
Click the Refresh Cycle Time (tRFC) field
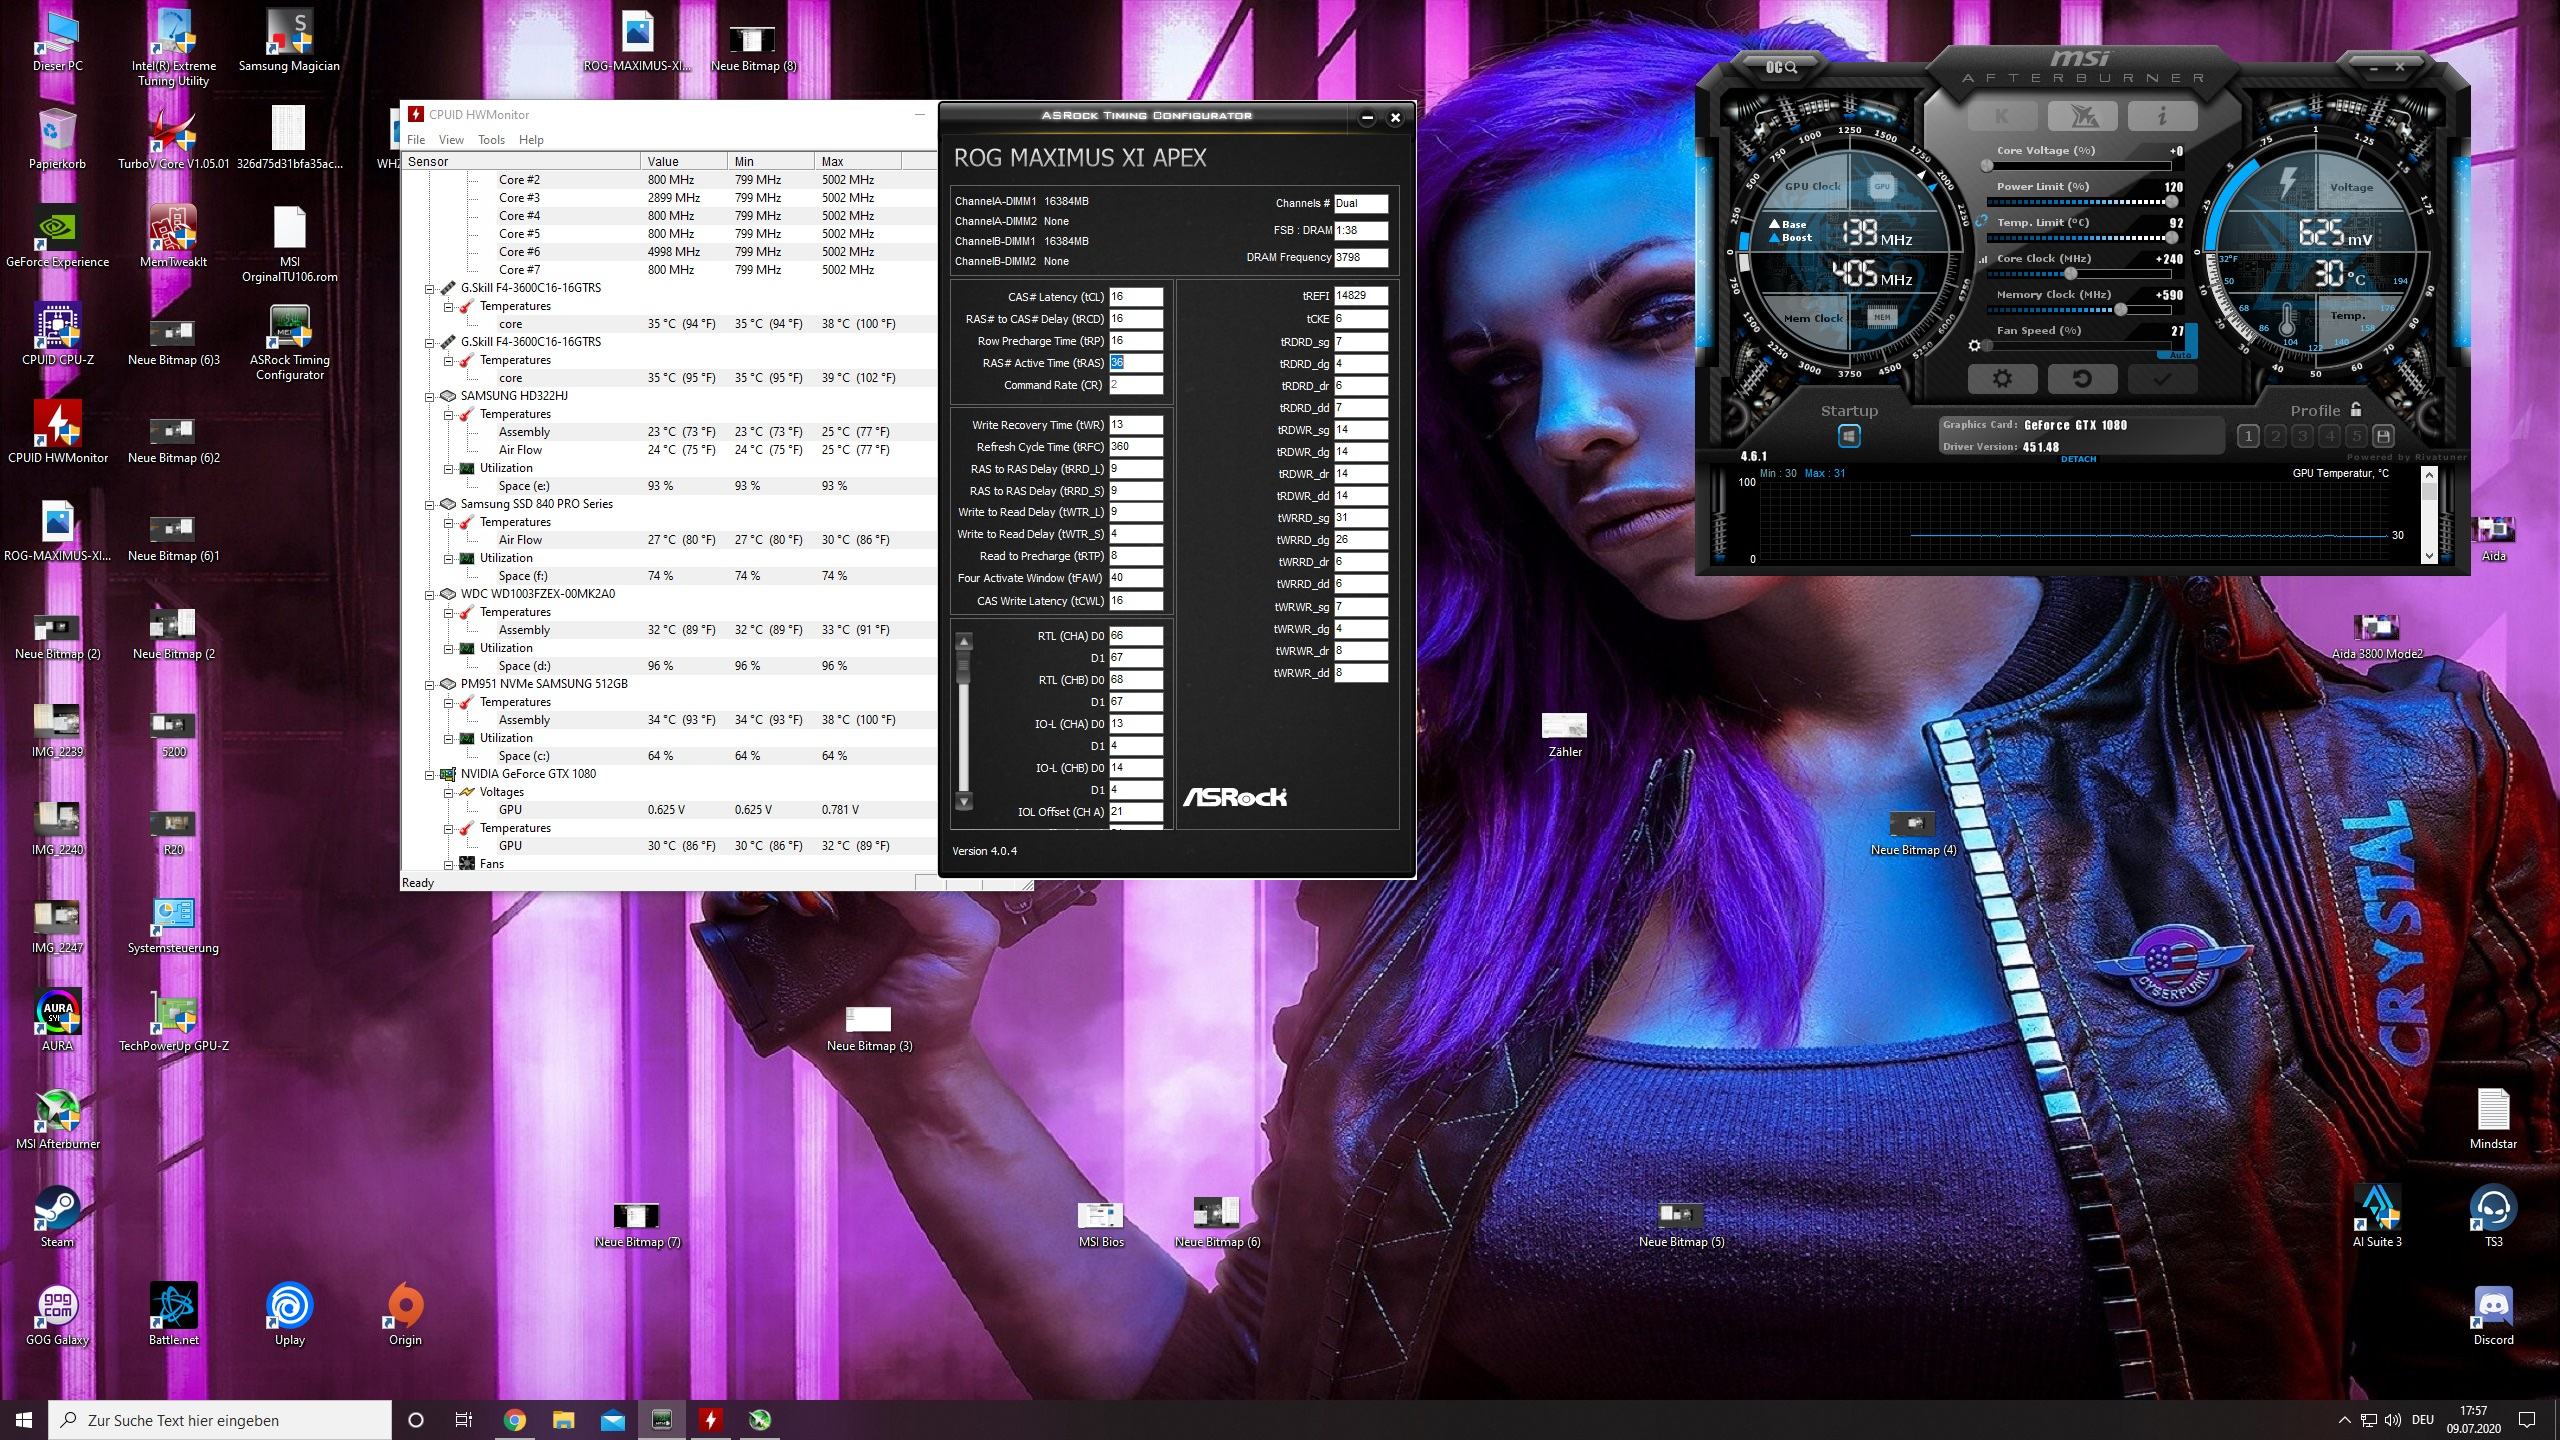pyautogui.click(x=1136, y=447)
